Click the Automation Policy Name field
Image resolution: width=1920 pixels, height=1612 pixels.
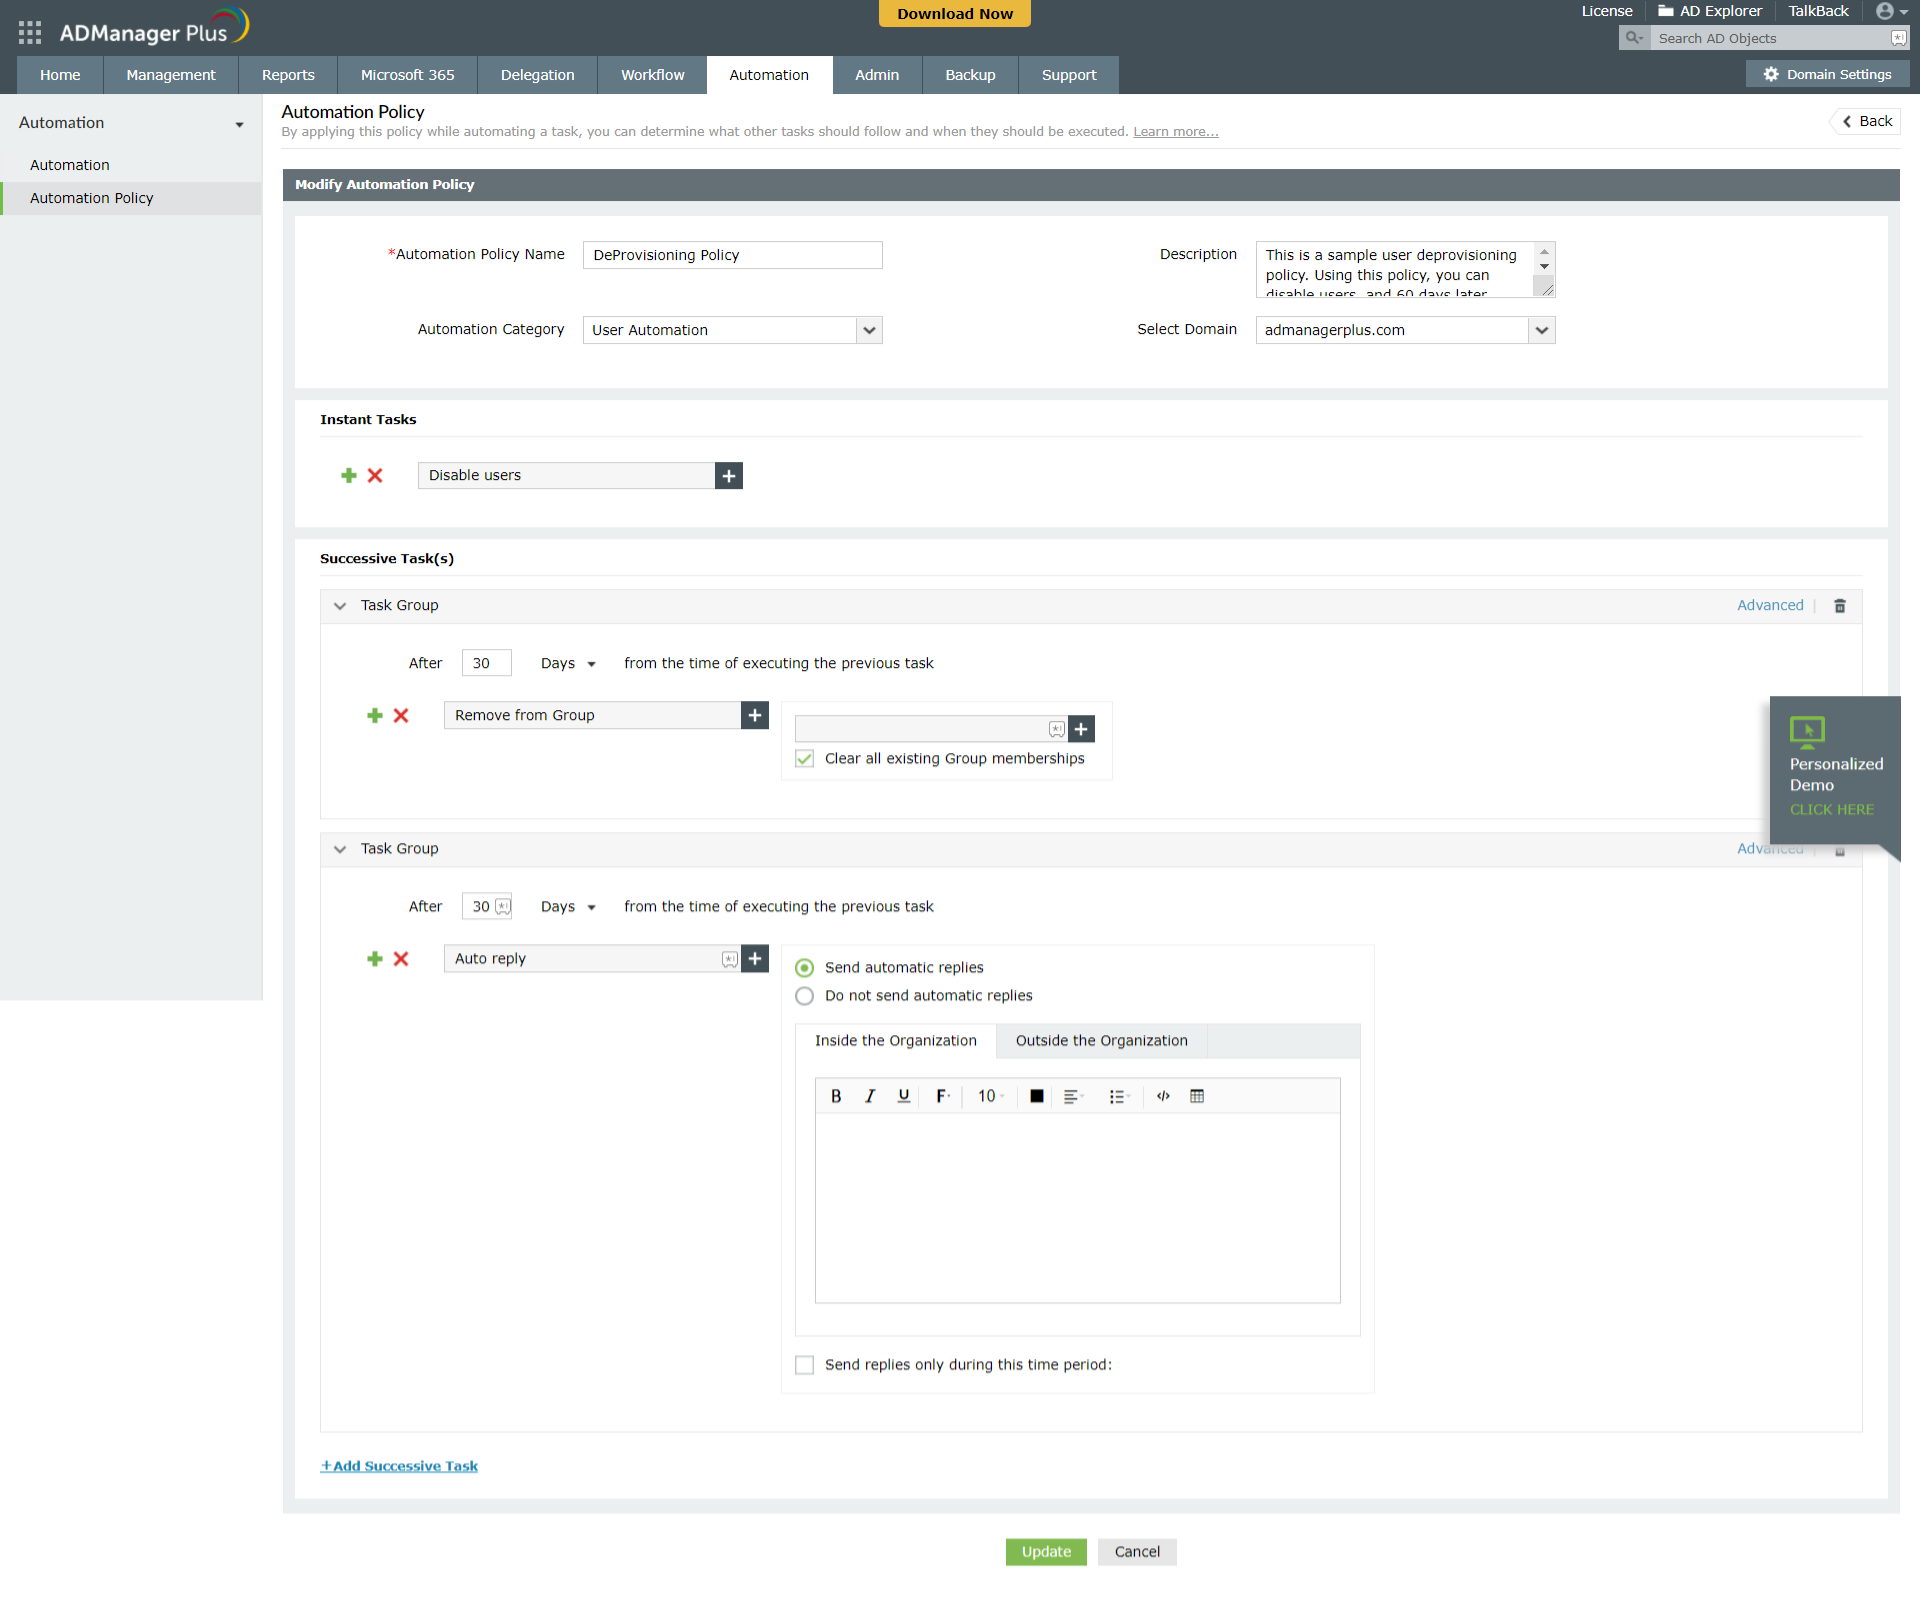(x=732, y=255)
